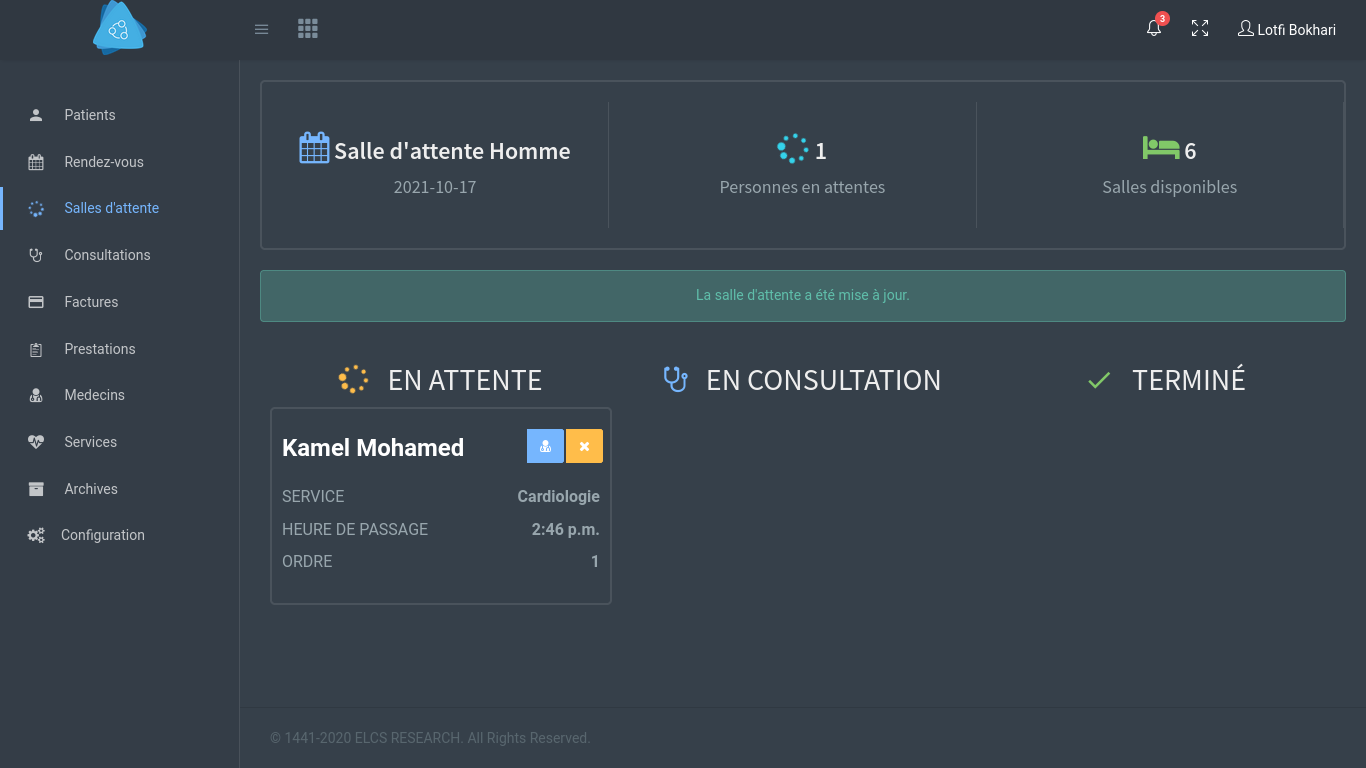Open Lotfi Bokhari user menu
This screenshot has width=1366, height=768.
click(x=1287, y=29)
